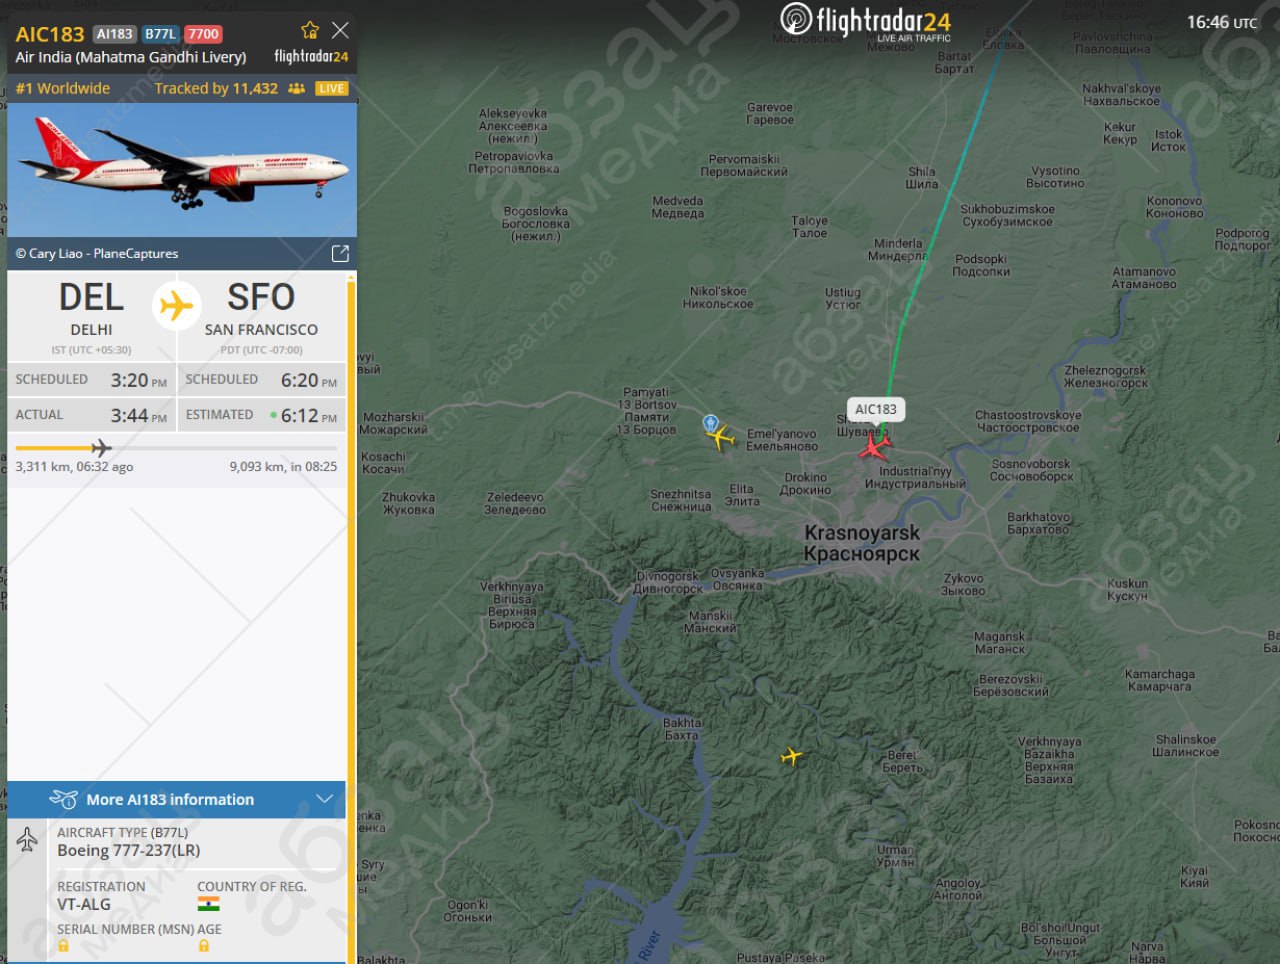Click the VT-ALG registration link
Viewport: 1280px width, 964px height.
(x=84, y=904)
